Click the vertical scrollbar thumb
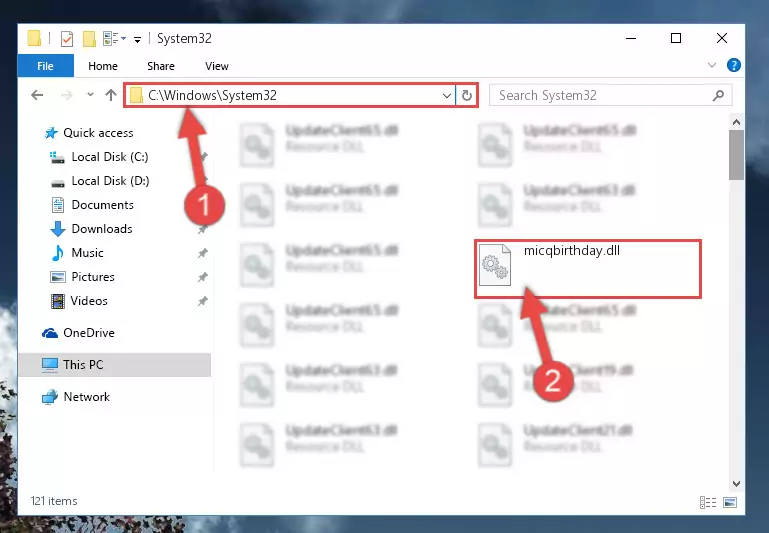Image resolution: width=769 pixels, height=533 pixels. 736,155
